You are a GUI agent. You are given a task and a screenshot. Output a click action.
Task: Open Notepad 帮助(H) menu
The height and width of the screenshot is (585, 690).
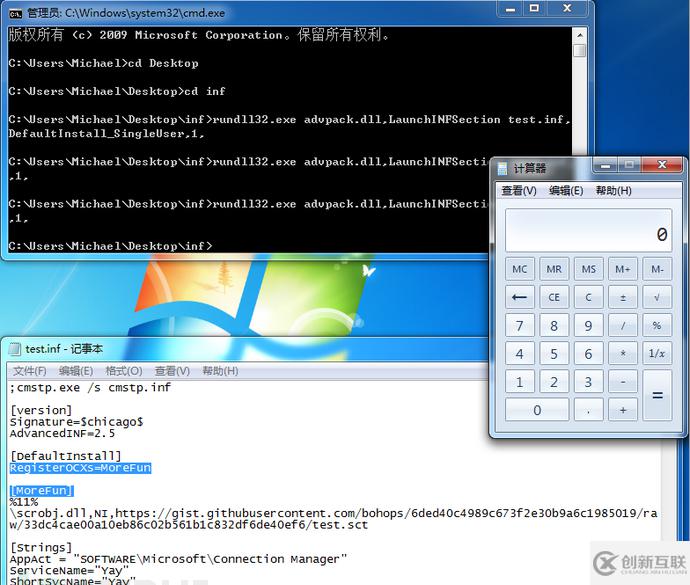(x=220, y=371)
